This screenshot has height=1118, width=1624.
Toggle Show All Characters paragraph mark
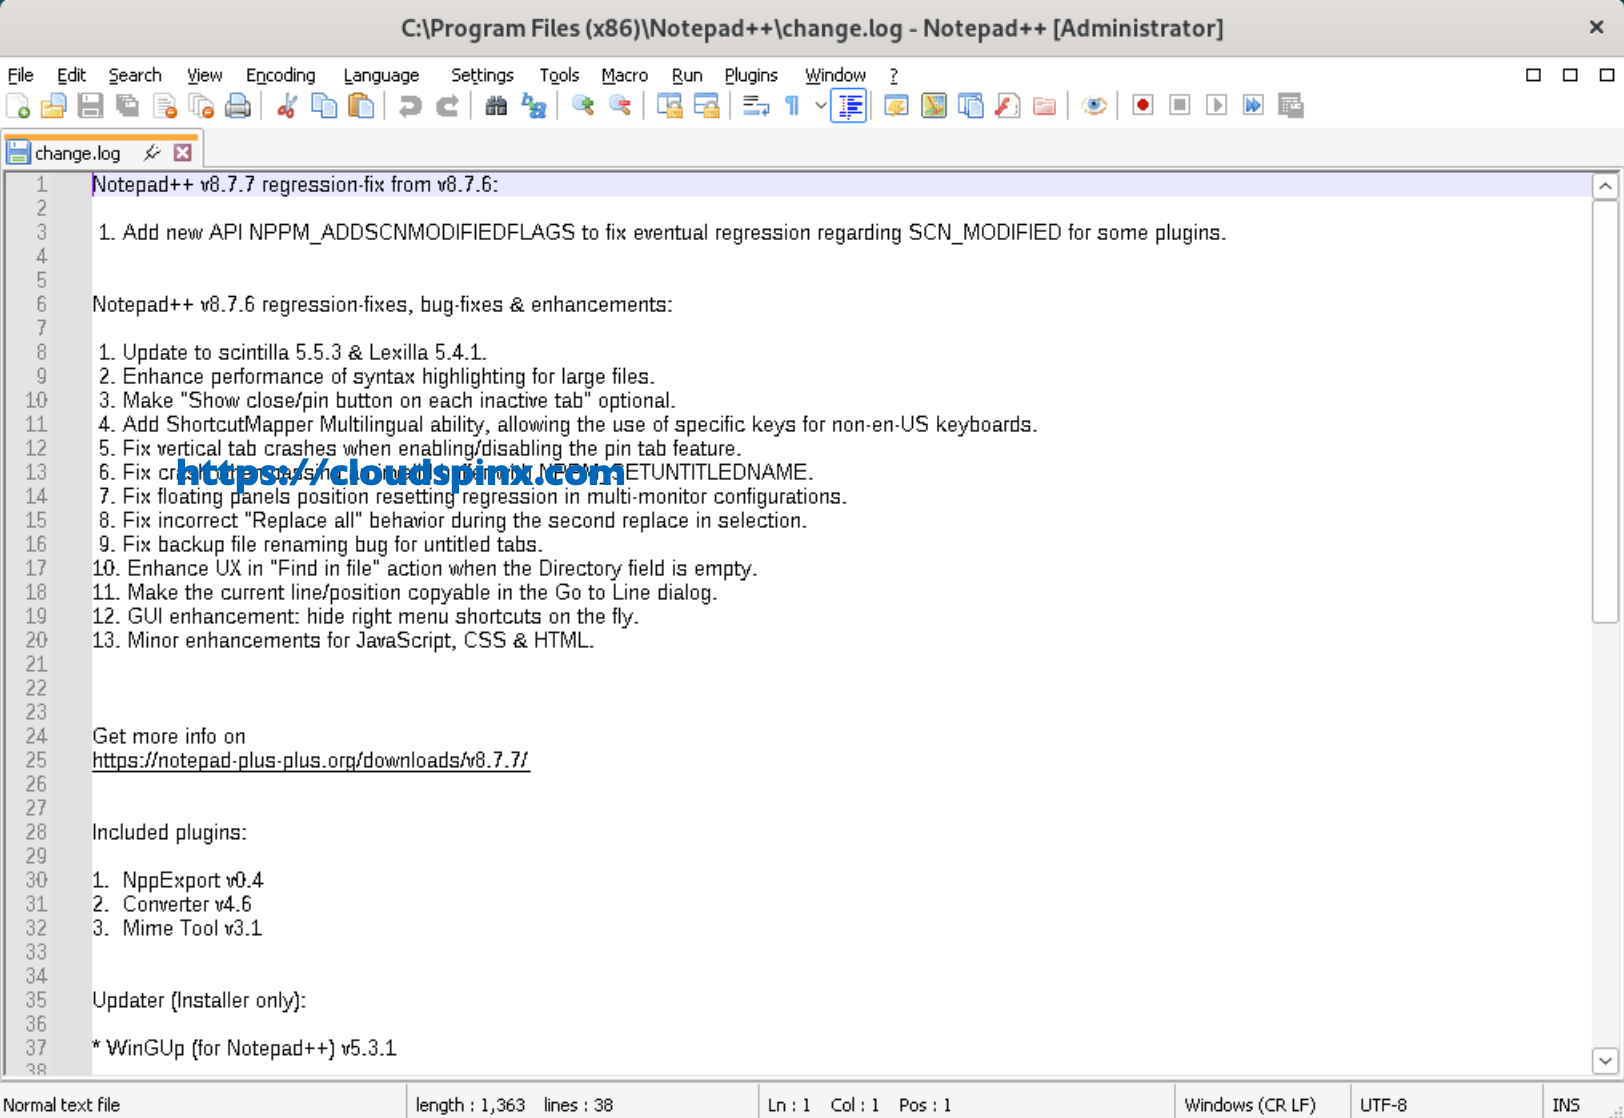click(791, 105)
